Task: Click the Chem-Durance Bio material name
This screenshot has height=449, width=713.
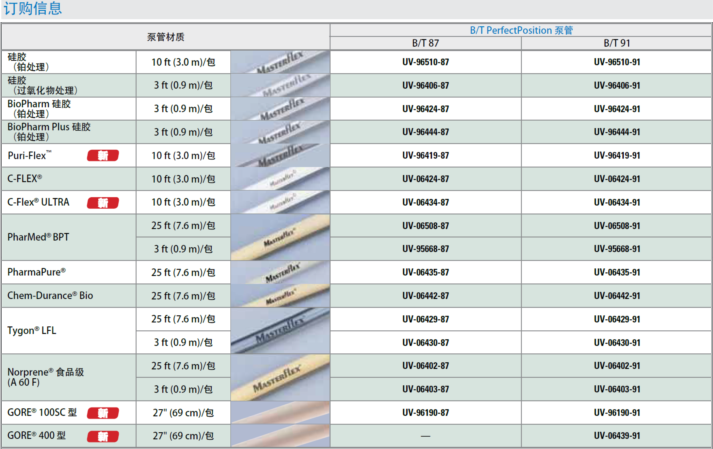Action: tap(50, 296)
